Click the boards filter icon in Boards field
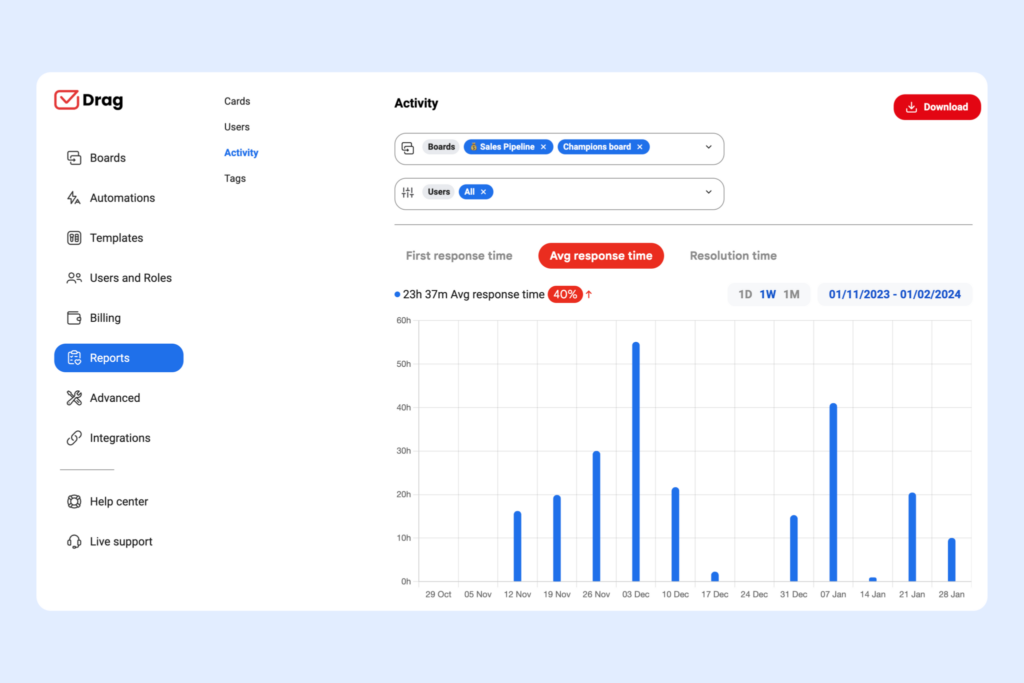The width and height of the screenshot is (1024, 683). click(x=408, y=148)
